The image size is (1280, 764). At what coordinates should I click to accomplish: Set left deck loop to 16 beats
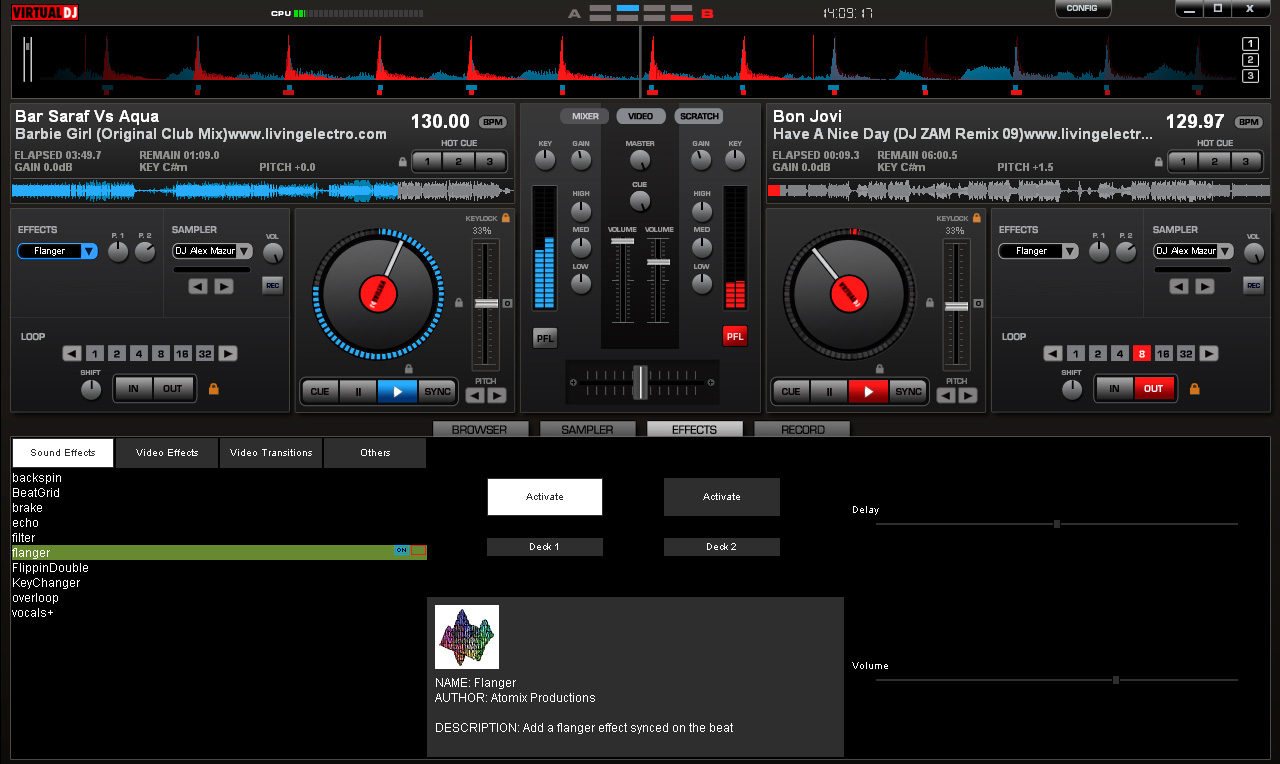click(182, 353)
